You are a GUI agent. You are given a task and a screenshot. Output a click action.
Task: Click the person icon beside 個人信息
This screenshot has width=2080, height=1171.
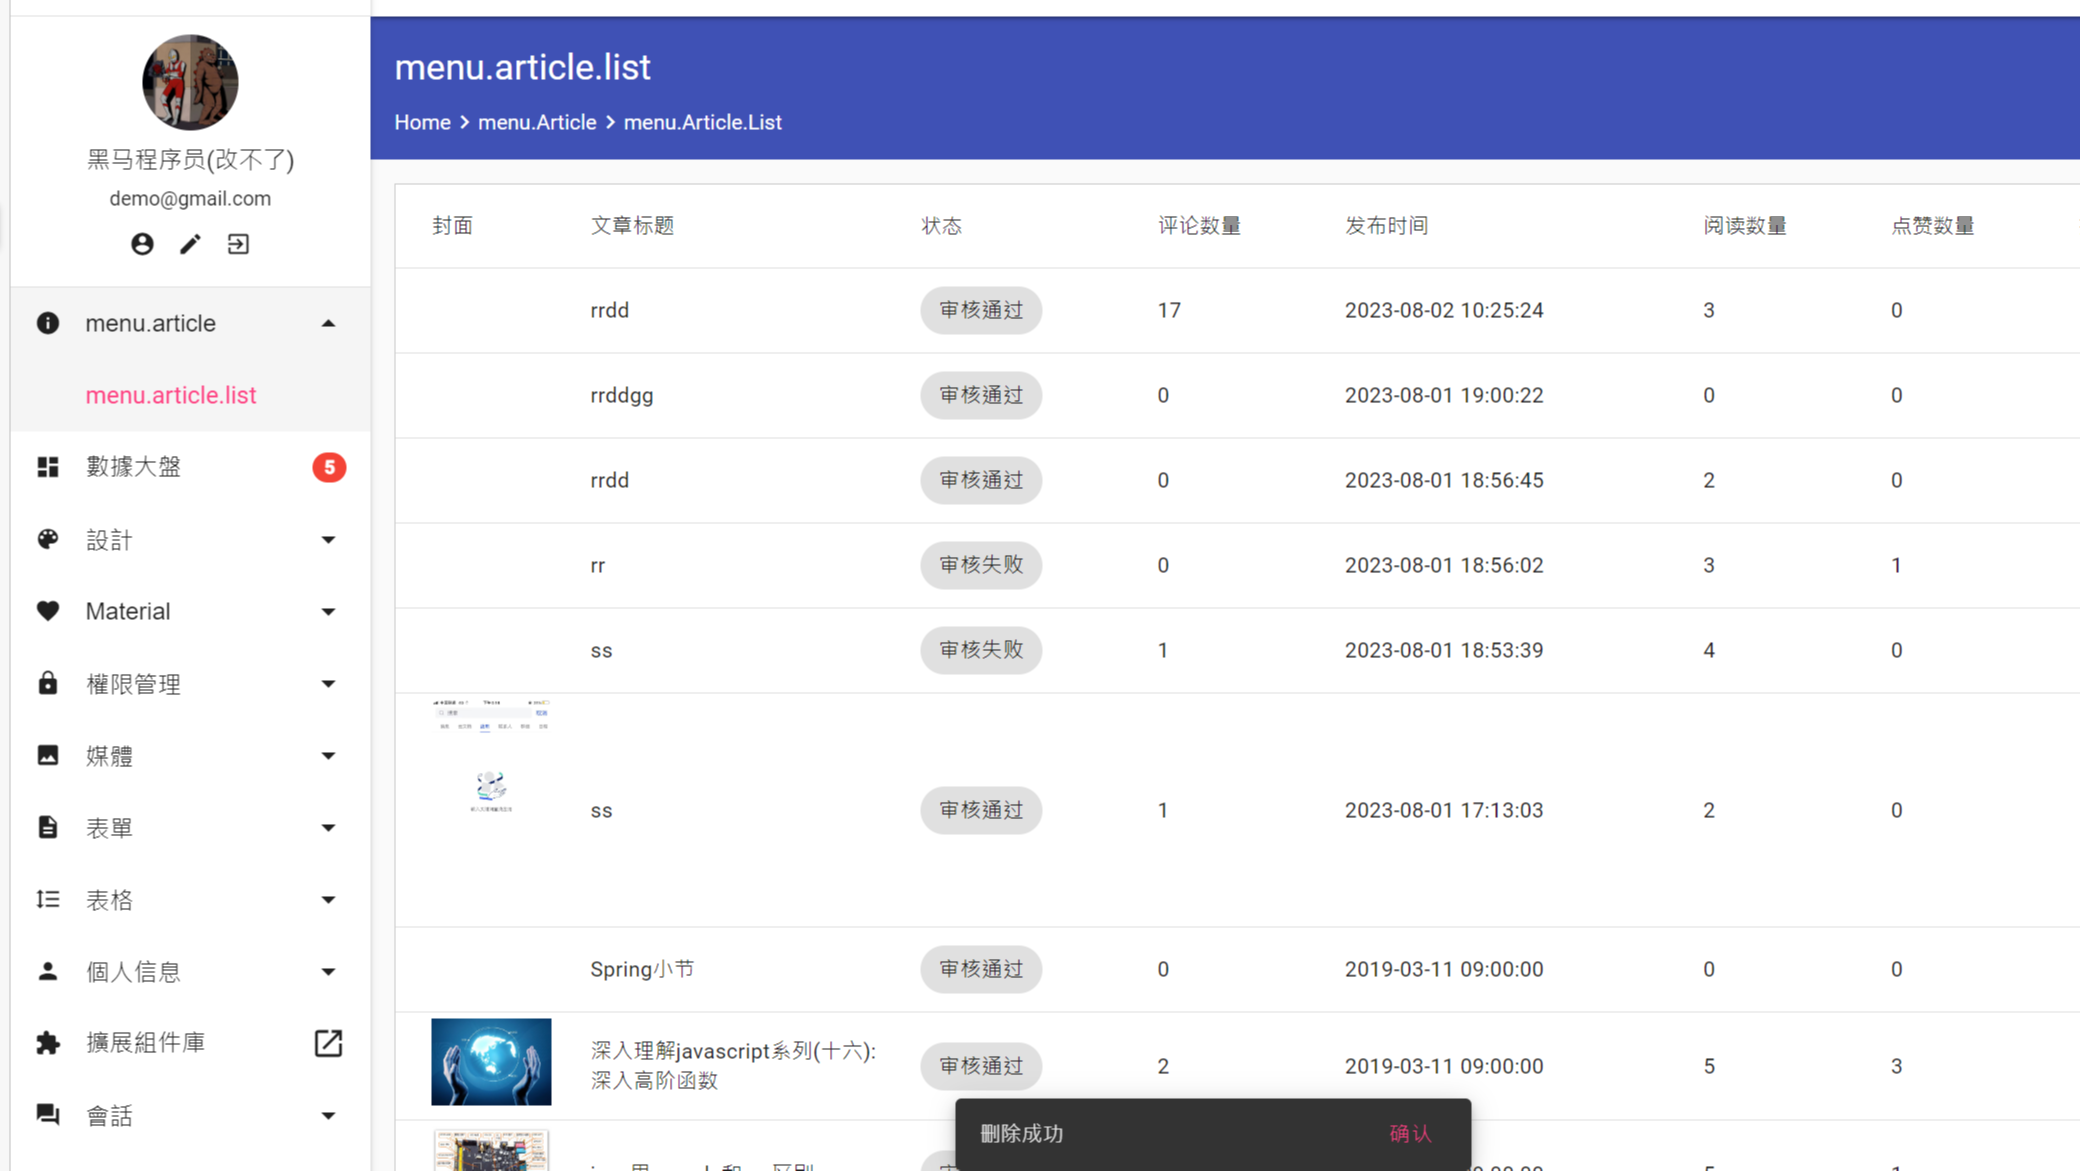click(48, 971)
